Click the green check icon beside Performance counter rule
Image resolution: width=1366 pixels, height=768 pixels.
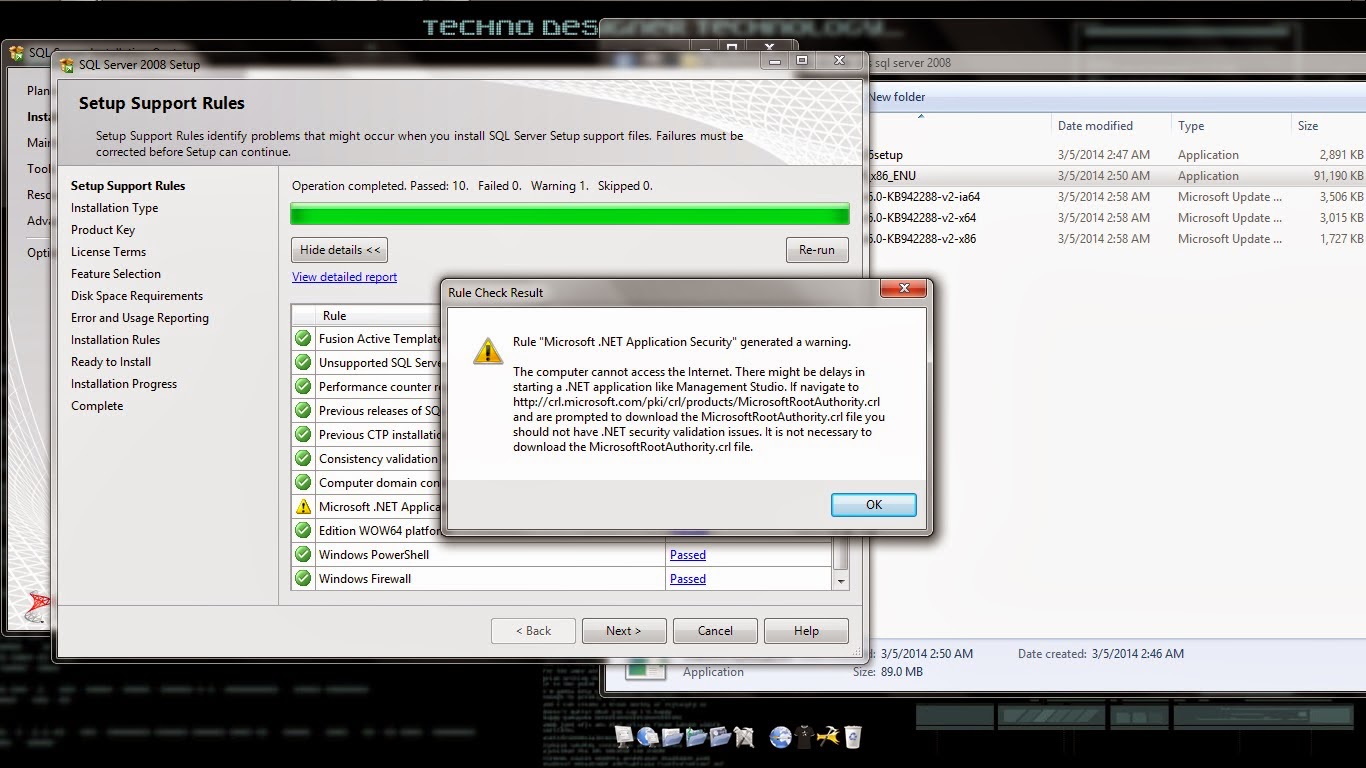[303, 386]
